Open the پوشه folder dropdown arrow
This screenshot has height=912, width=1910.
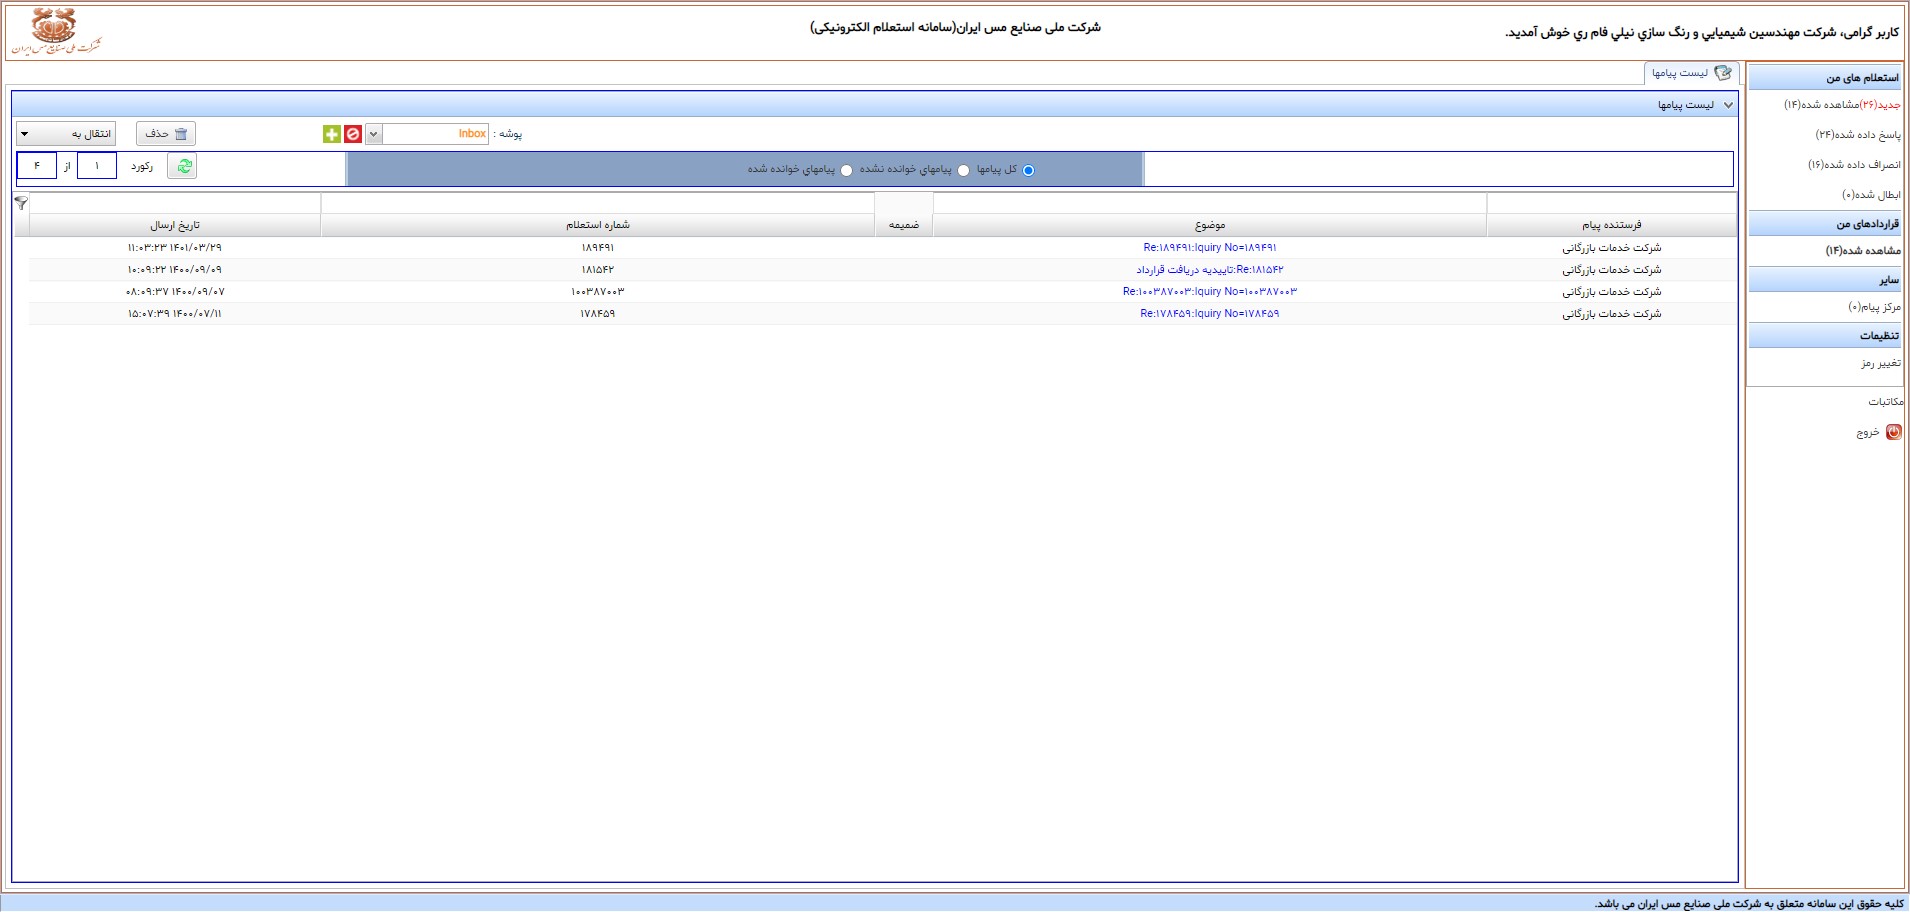[x=374, y=134]
